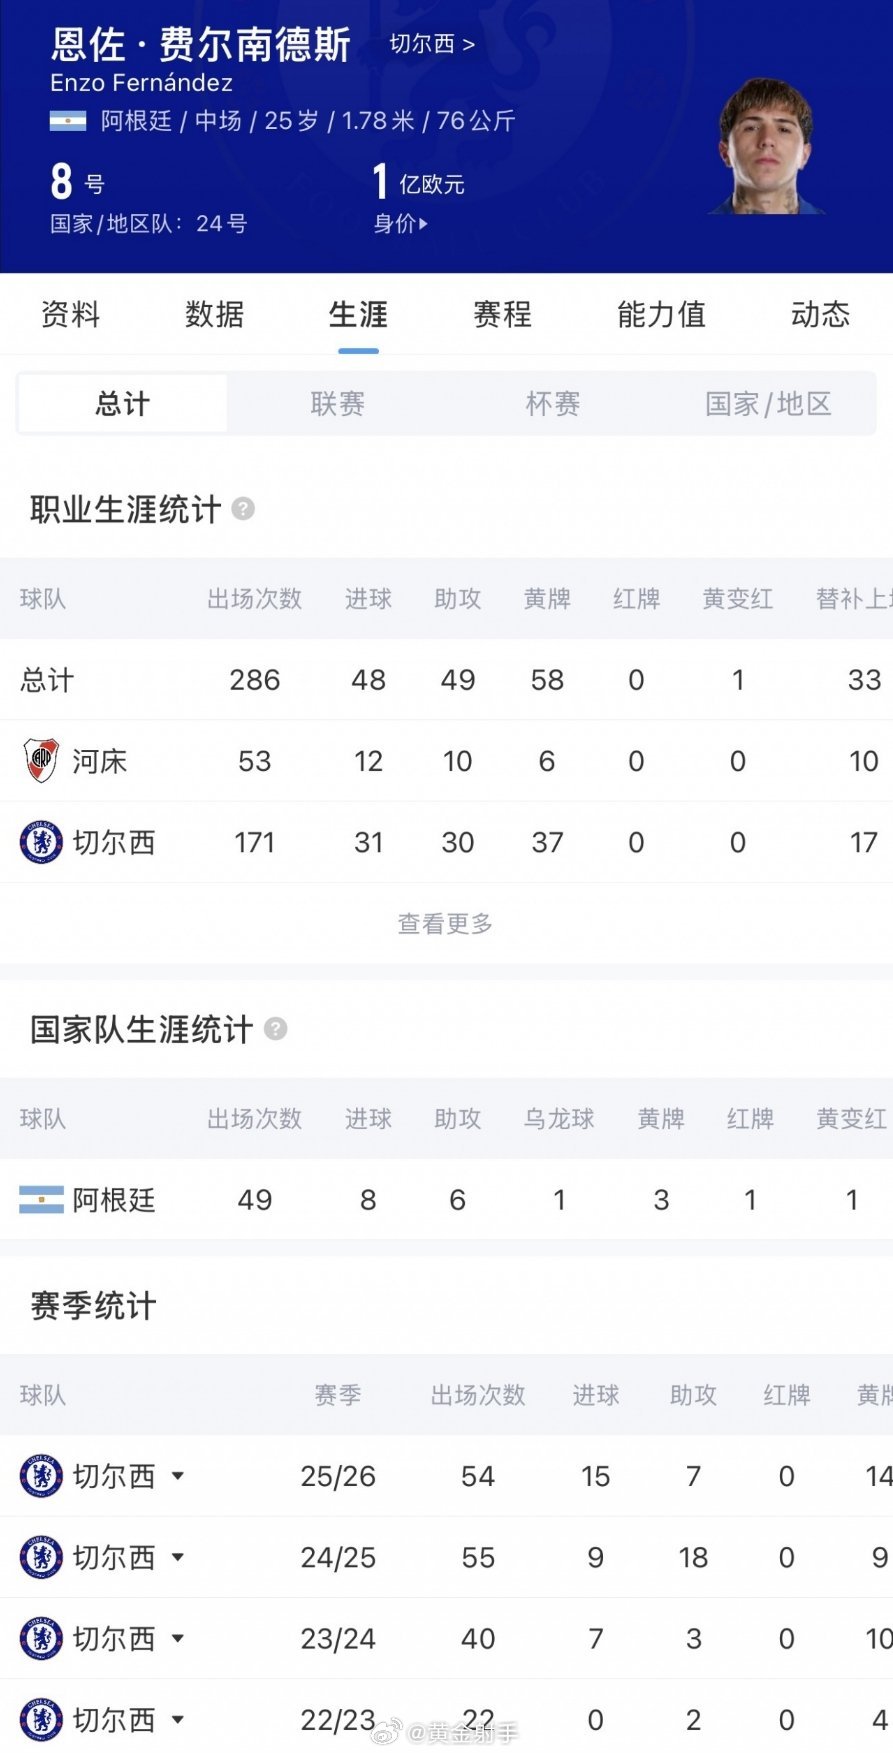The image size is (893, 1753).
Task: Click the help icon beside 国家队生涯统计
Action: [x=275, y=1029]
